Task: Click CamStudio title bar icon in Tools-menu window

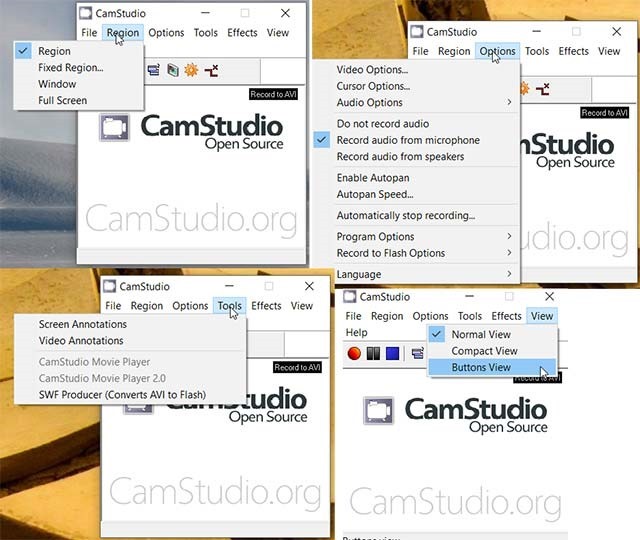Action: coord(109,286)
